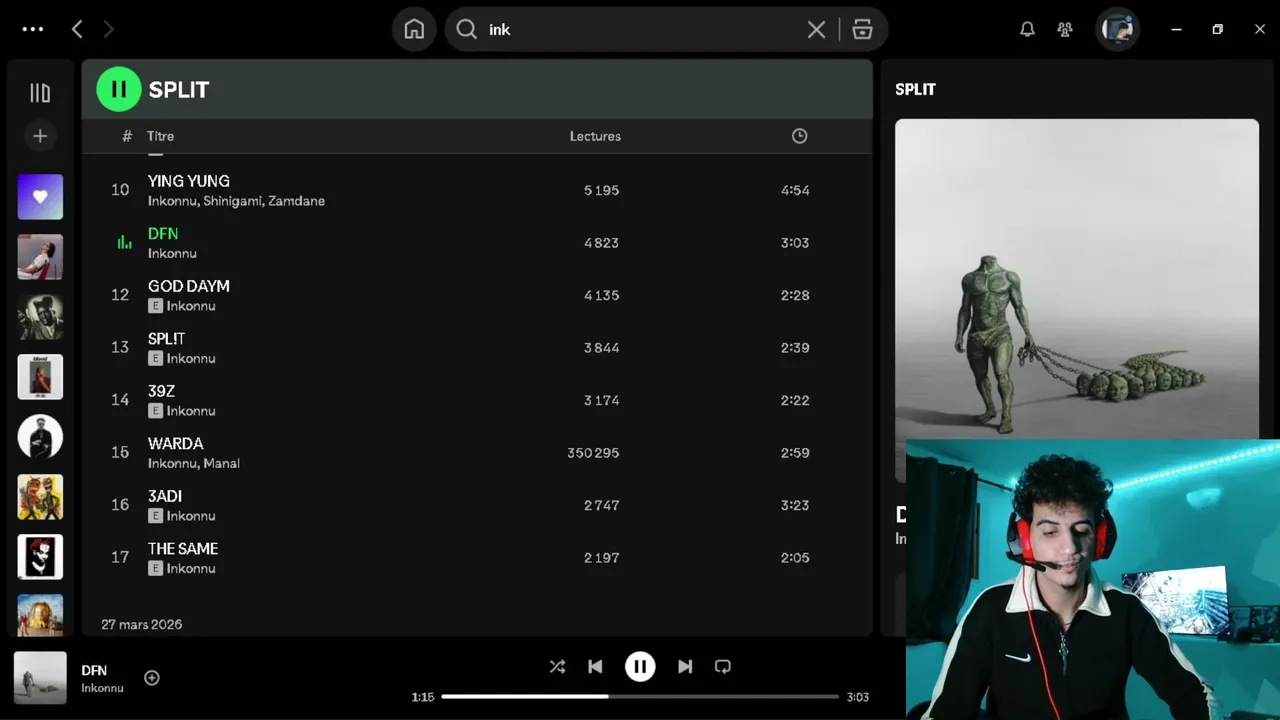
Task: Open the notifications bell
Action: 1027,29
